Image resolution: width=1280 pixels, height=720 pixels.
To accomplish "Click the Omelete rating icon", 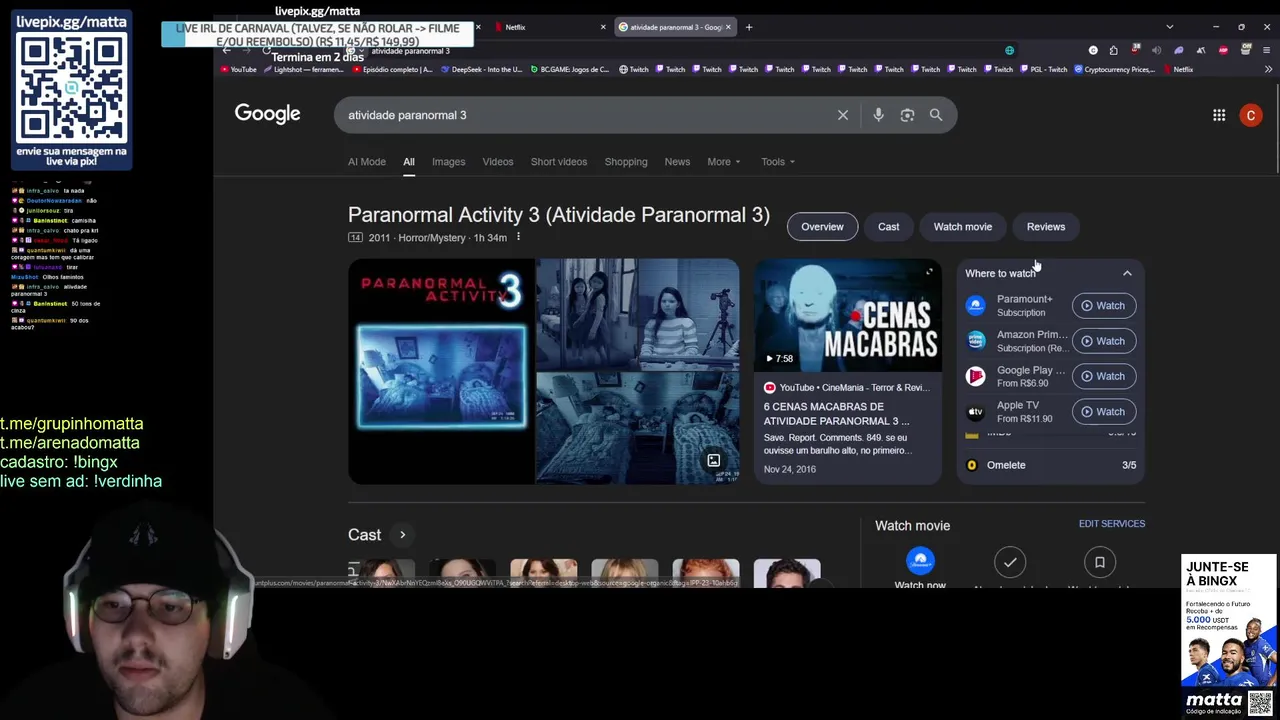I will tap(972, 465).
